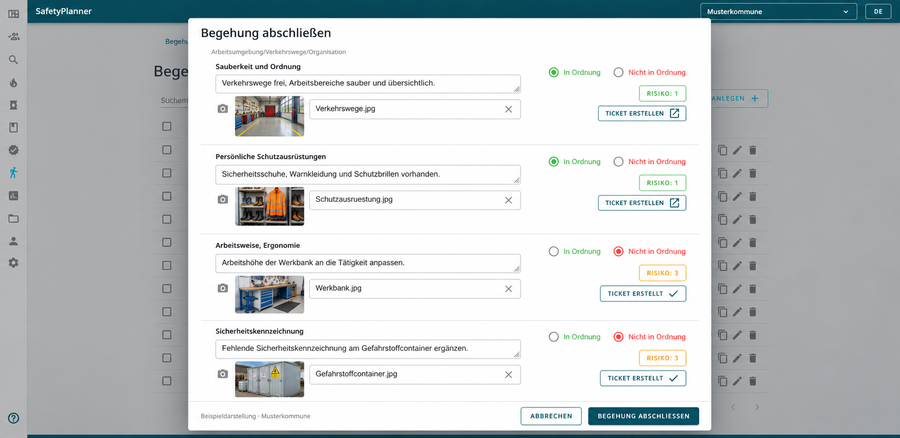Open the Verkehrswege hall photo thumbnail
The width and height of the screenshot is (900, 438).
click(269, 116)
